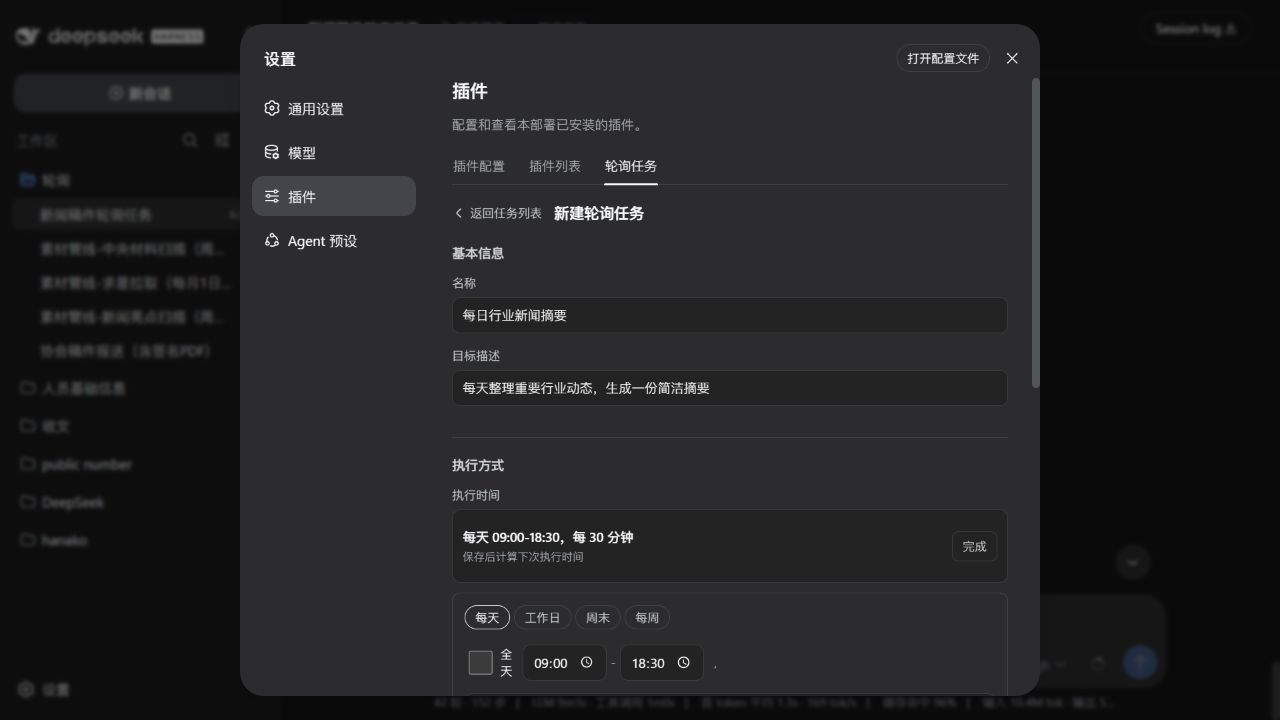
Task: Click the 18:30 end time field
Action: click(x=661, y=662)
